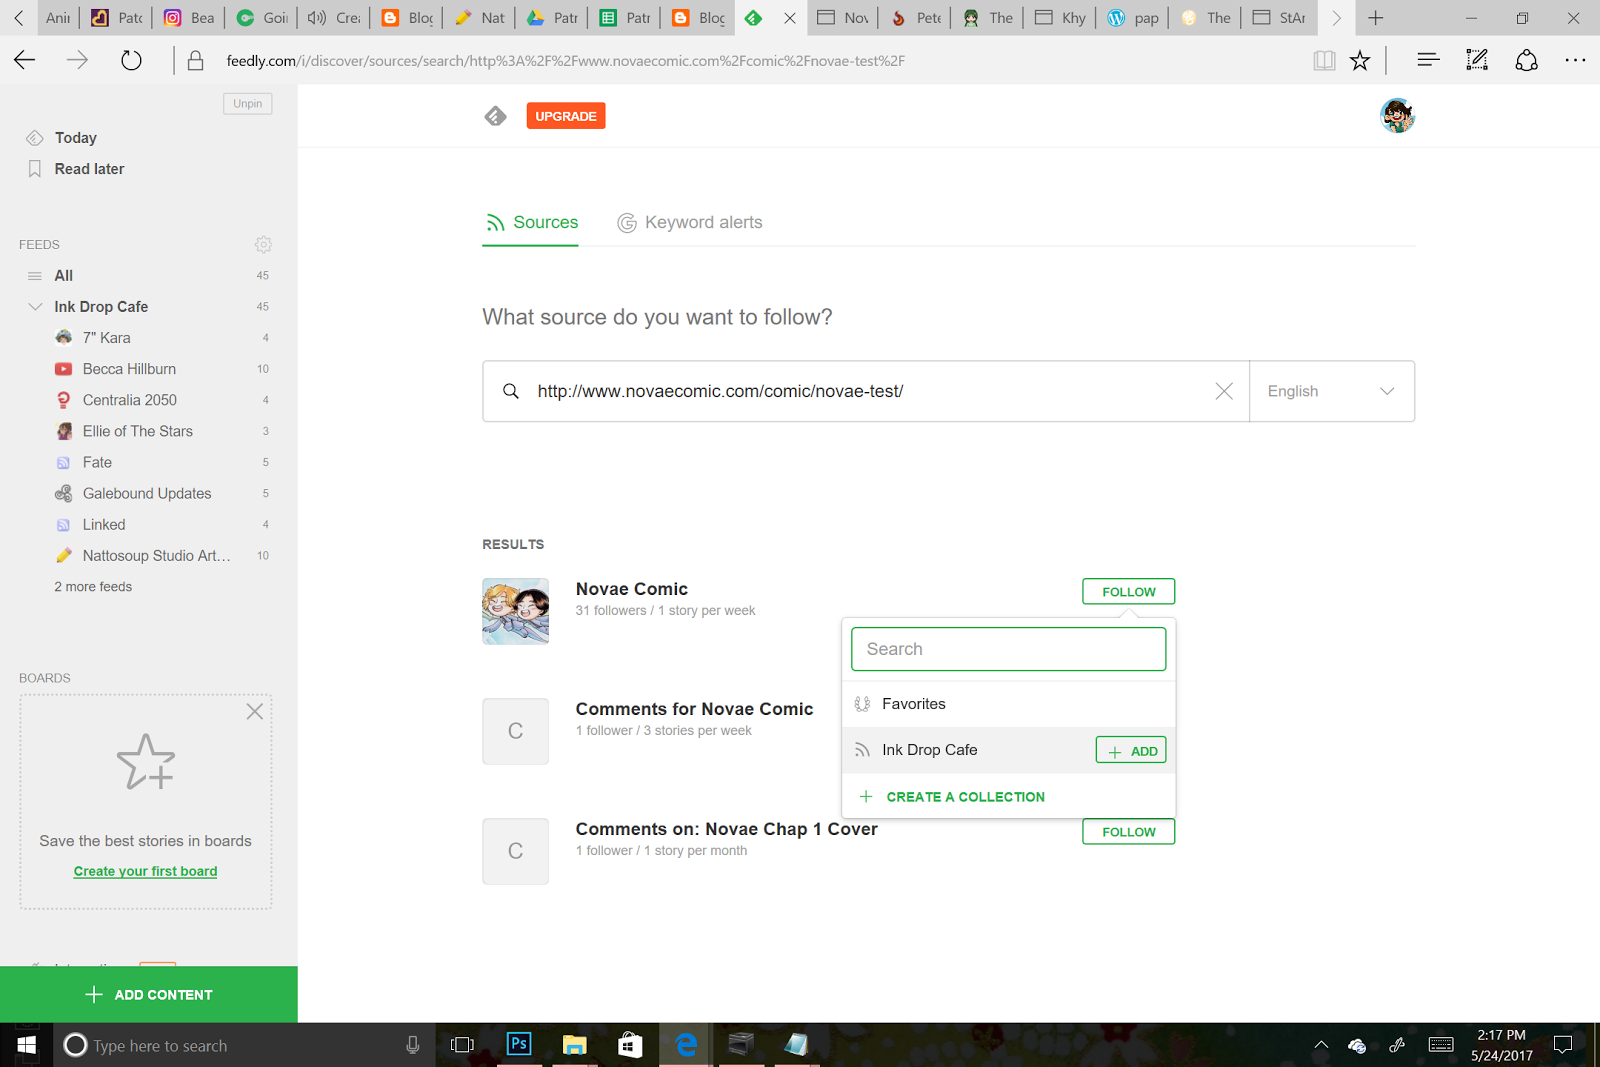Collapse the Ink Drop Cafe feed category

tap(35, 306)
